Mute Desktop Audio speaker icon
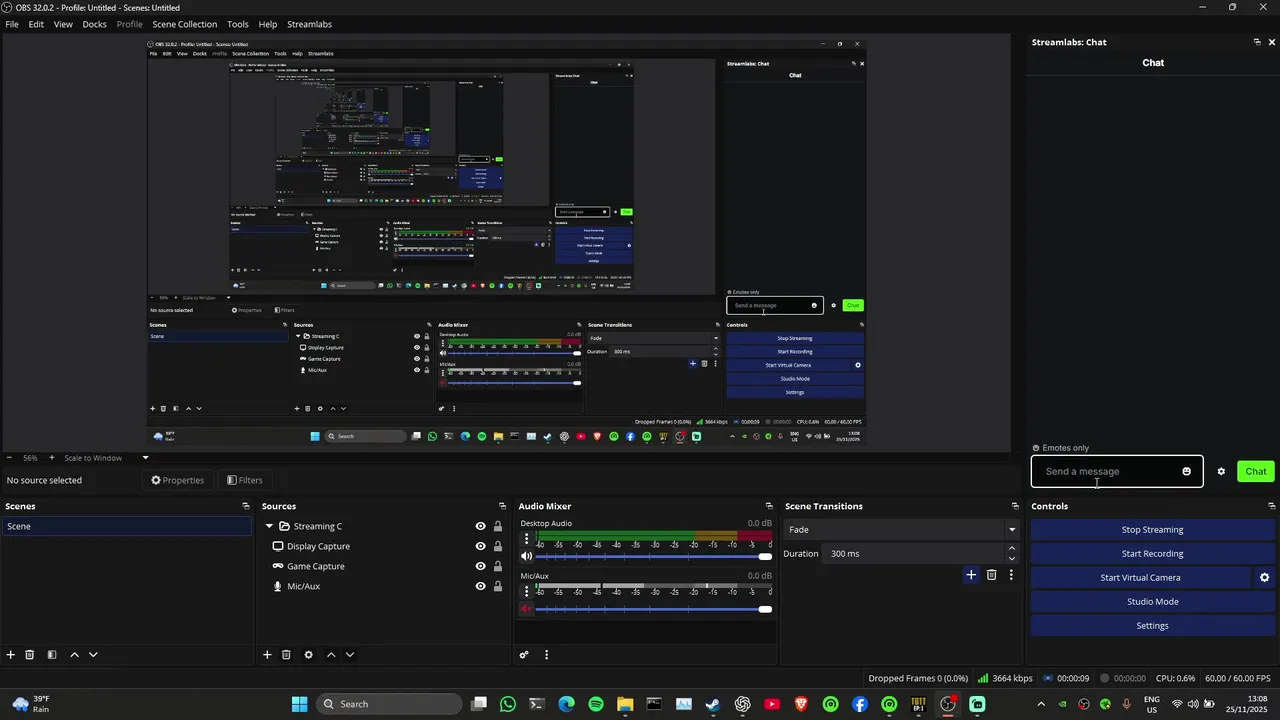1280x720 pixels. coord(527,556)
